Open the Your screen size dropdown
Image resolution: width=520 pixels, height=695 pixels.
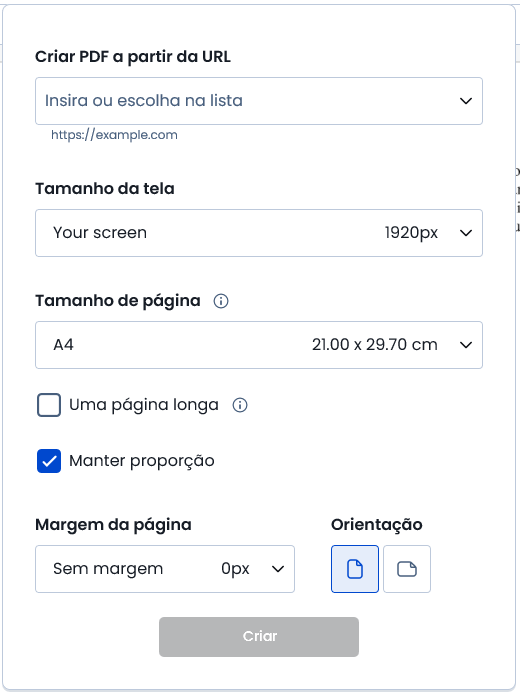tap(259, 233)
